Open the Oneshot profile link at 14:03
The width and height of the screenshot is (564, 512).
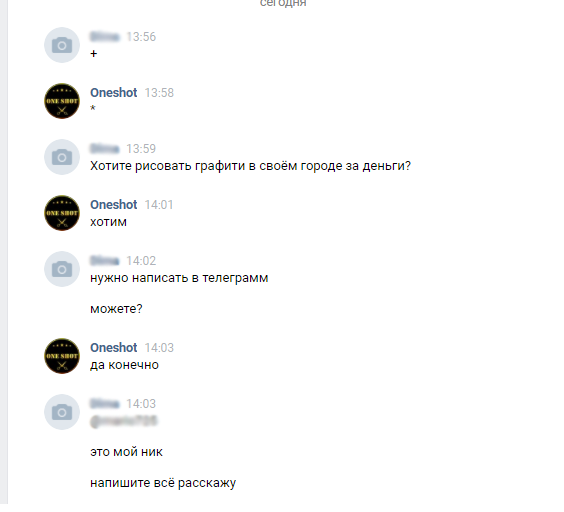[113, 348]
